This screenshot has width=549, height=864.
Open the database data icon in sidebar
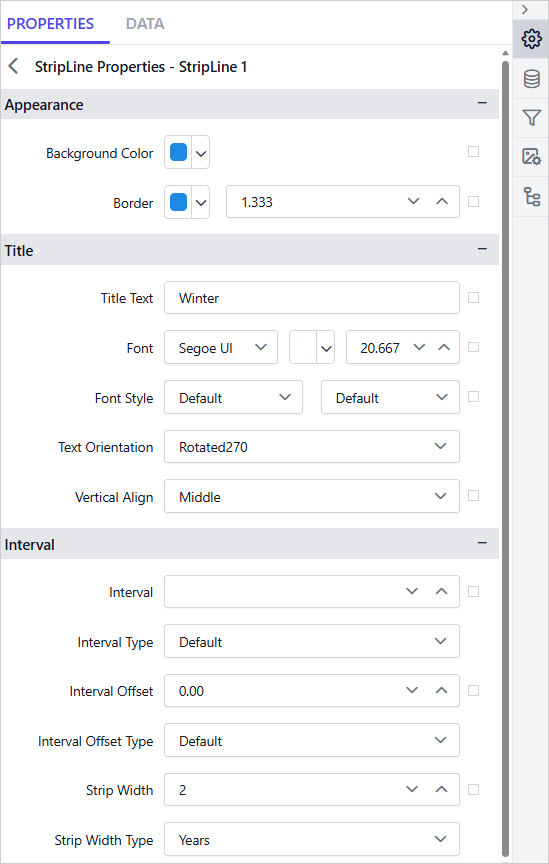[x=531, y=79]
